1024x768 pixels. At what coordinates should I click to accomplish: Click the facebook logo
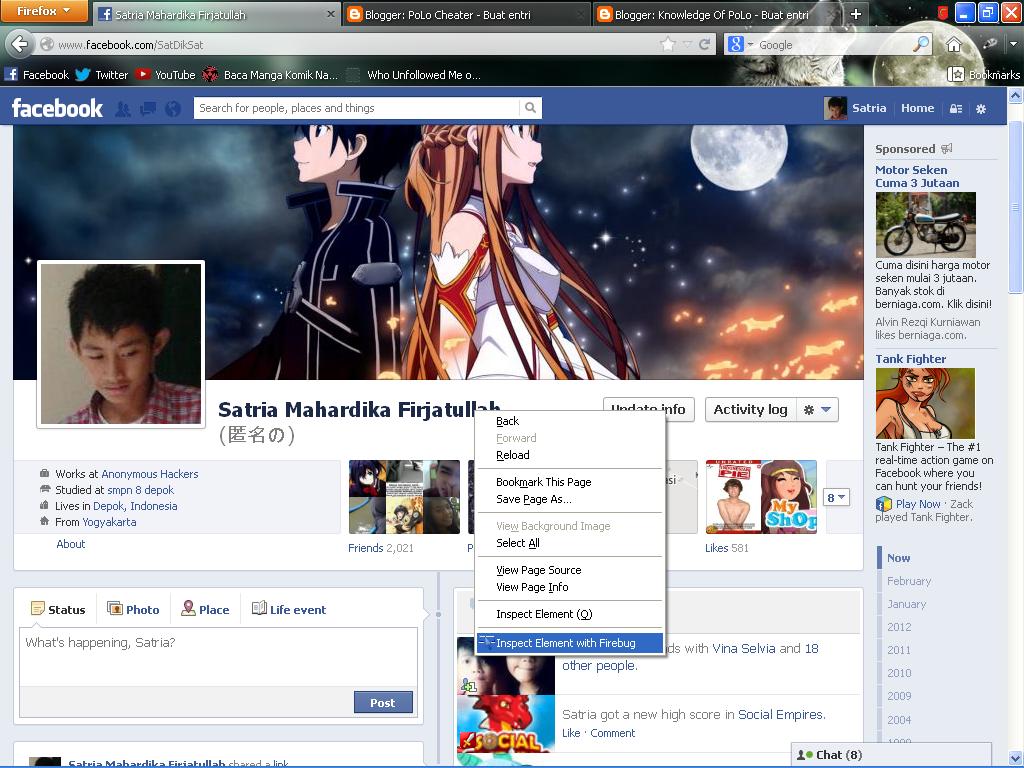point(57,108)
